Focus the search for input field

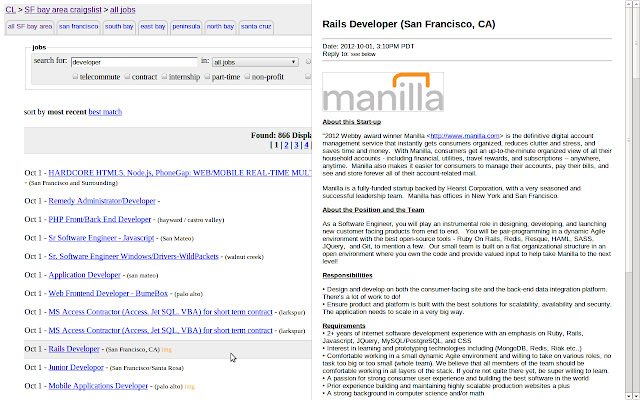[134, 62]
